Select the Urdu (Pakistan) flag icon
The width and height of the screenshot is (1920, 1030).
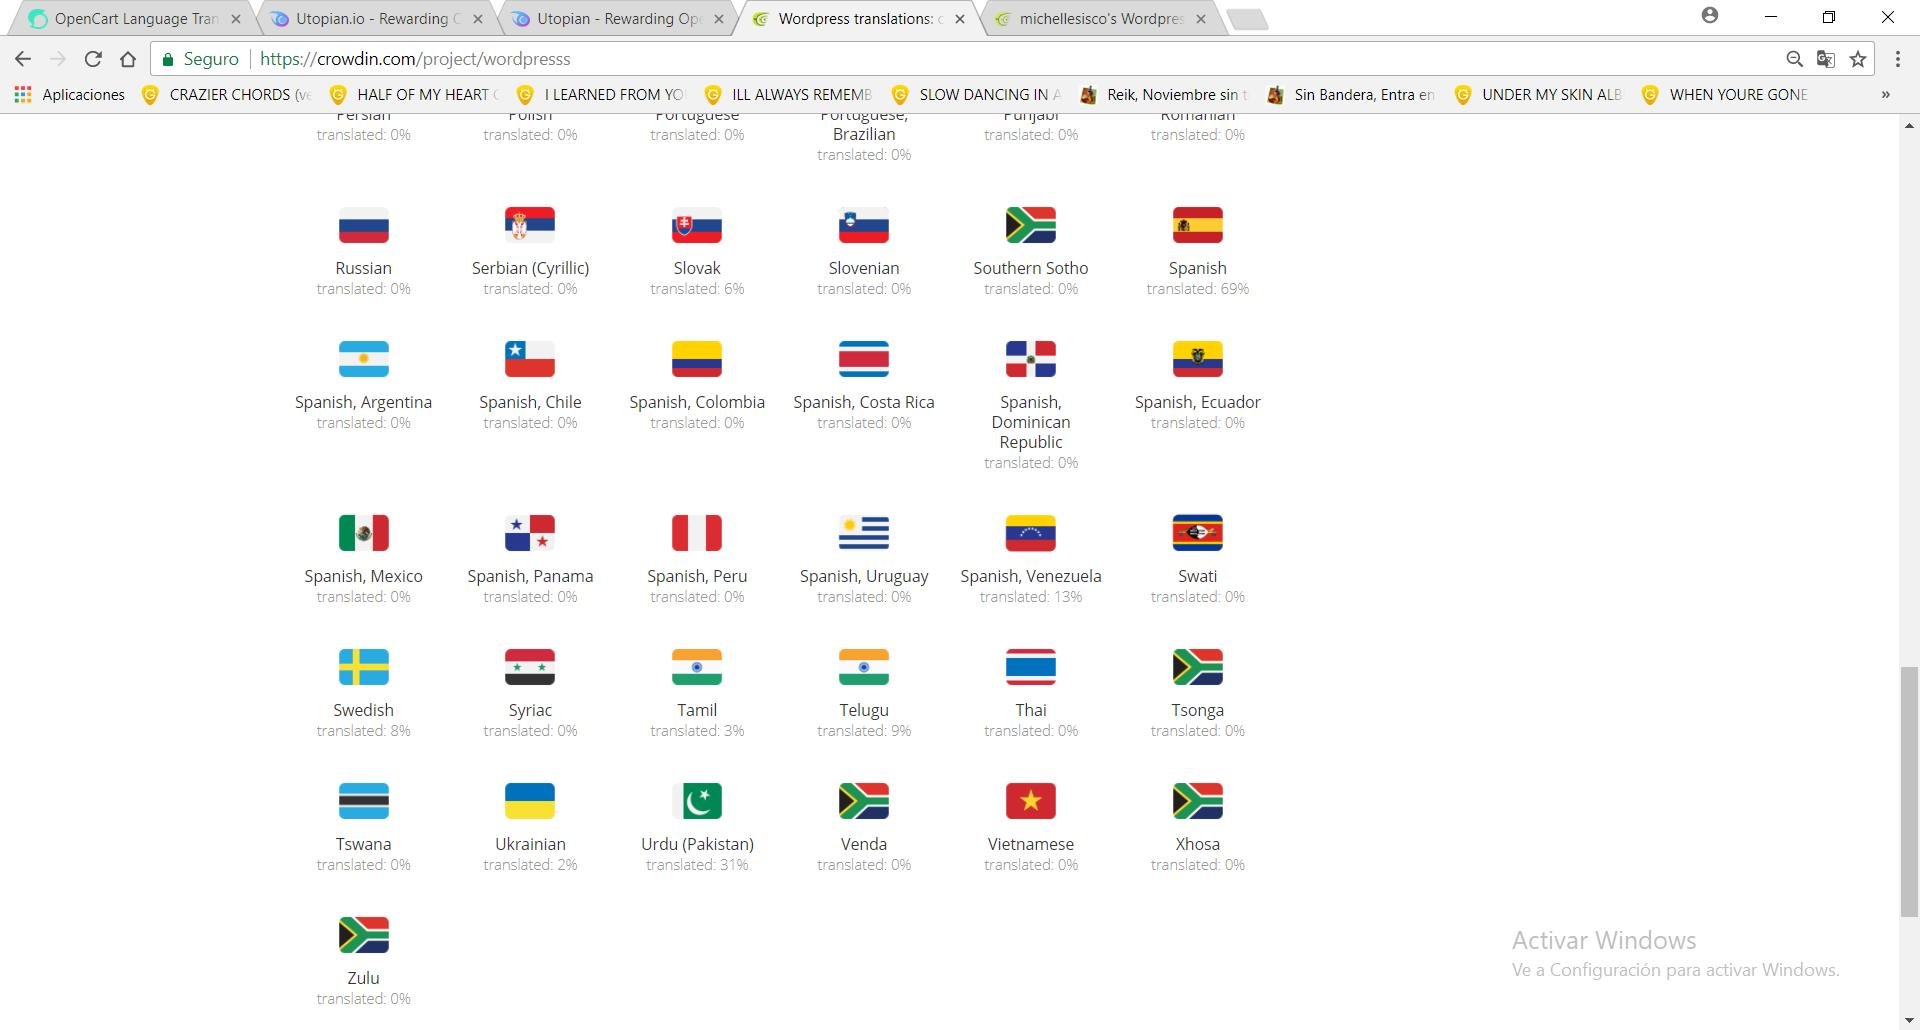click(x=697, y=802)
